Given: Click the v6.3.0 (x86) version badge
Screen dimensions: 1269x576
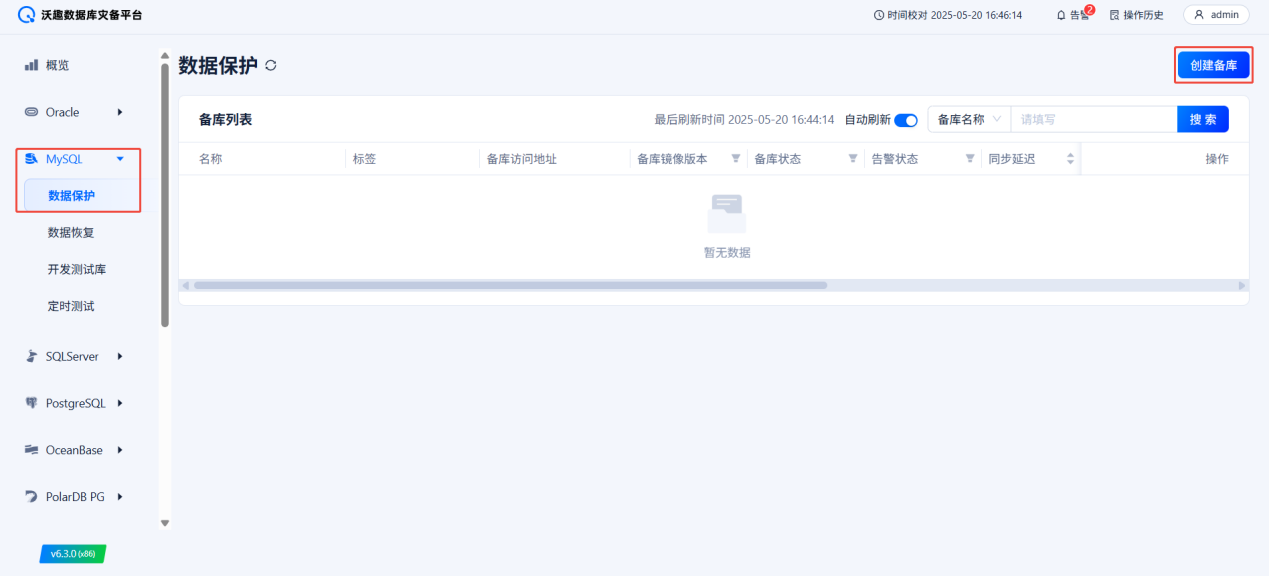Looking at the screenshot, I should tap(73, 553).
